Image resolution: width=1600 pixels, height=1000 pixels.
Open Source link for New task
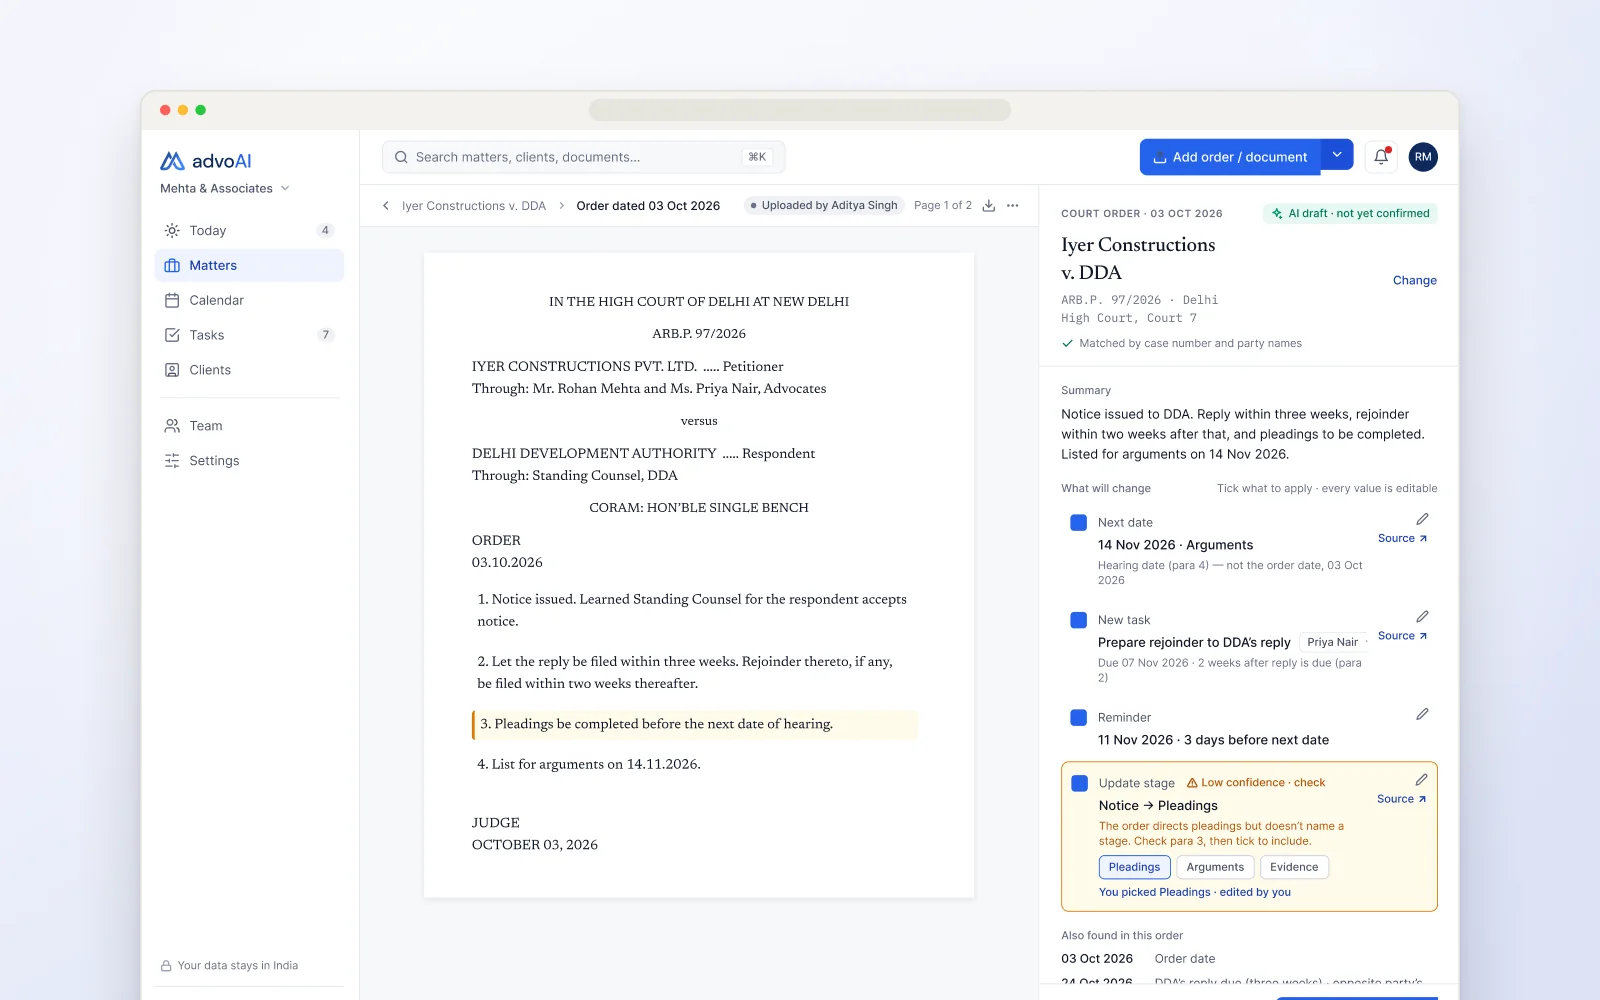[1402, 636]
